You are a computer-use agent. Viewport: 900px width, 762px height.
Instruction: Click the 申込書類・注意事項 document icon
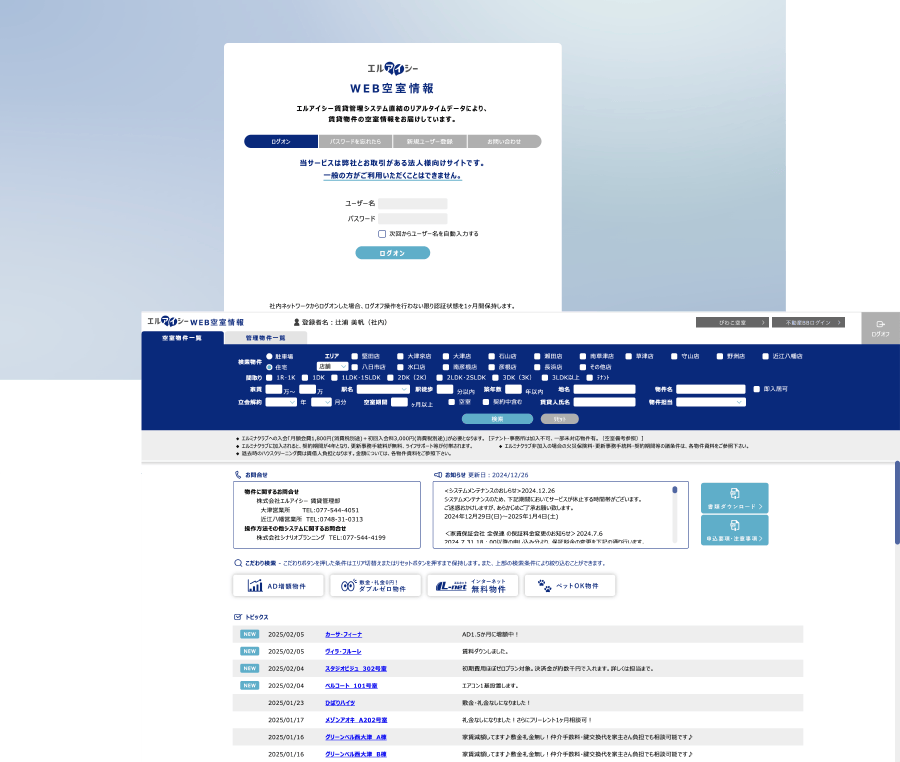click(734, 524)
